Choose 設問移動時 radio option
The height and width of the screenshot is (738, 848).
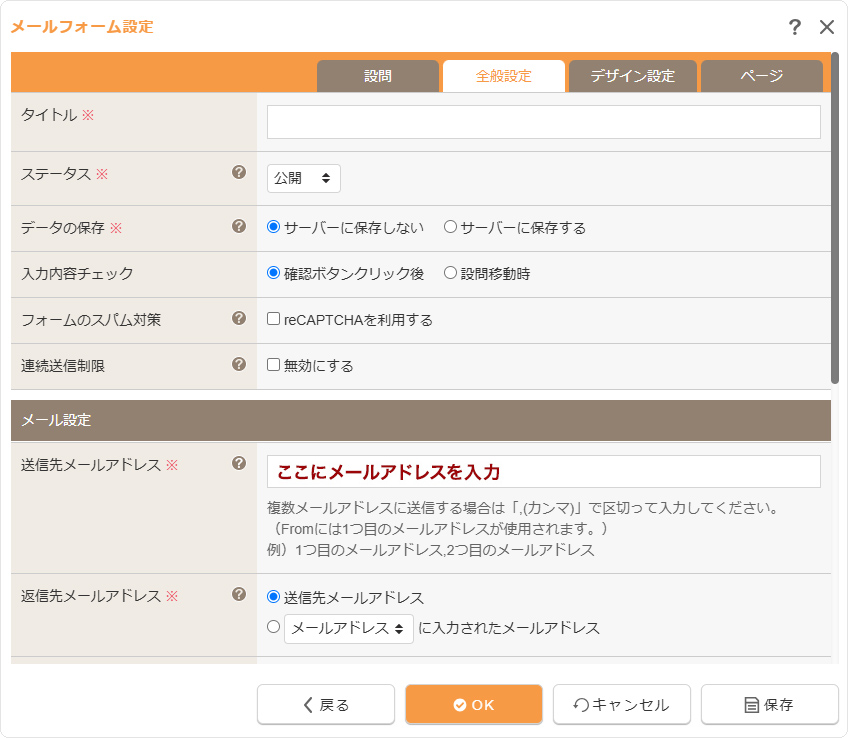click(x=450, y=273)
